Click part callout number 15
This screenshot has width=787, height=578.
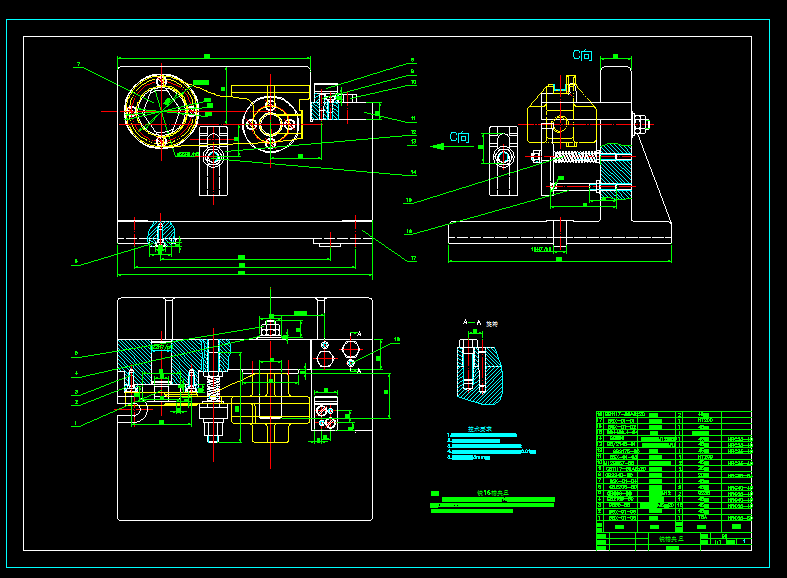(x=409, y=200)
